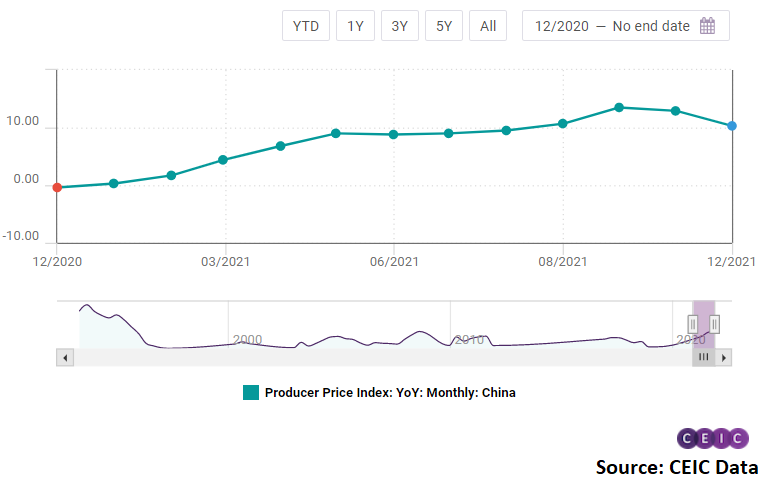
Task: Click the scrollbar right arrow
Action: pos(725,357)
